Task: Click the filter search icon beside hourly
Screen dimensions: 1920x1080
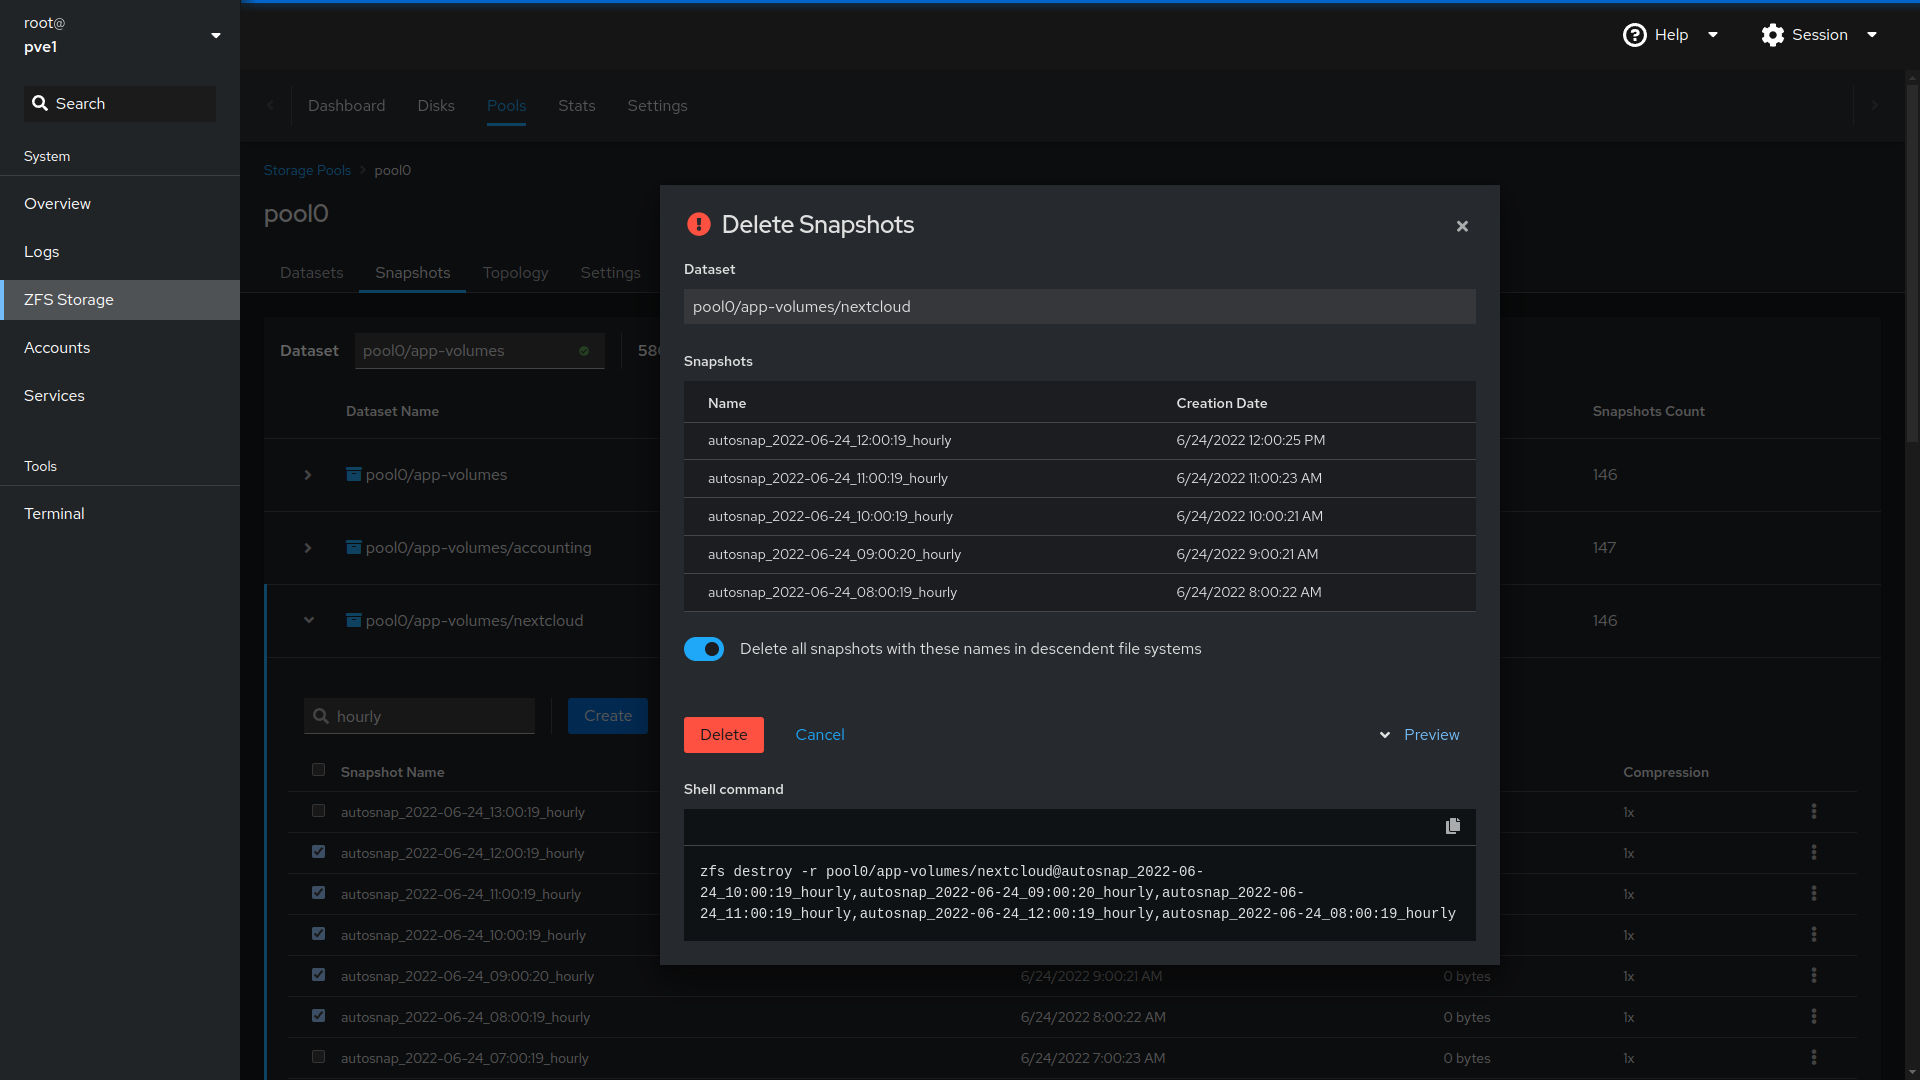Action: click(321, 716)
